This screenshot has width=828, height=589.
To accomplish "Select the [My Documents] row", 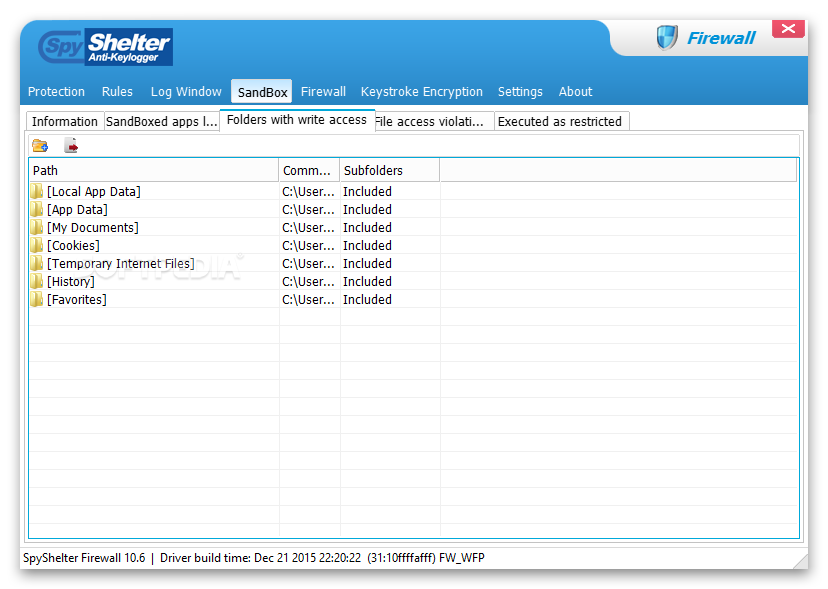I will (x=413, y=227).
